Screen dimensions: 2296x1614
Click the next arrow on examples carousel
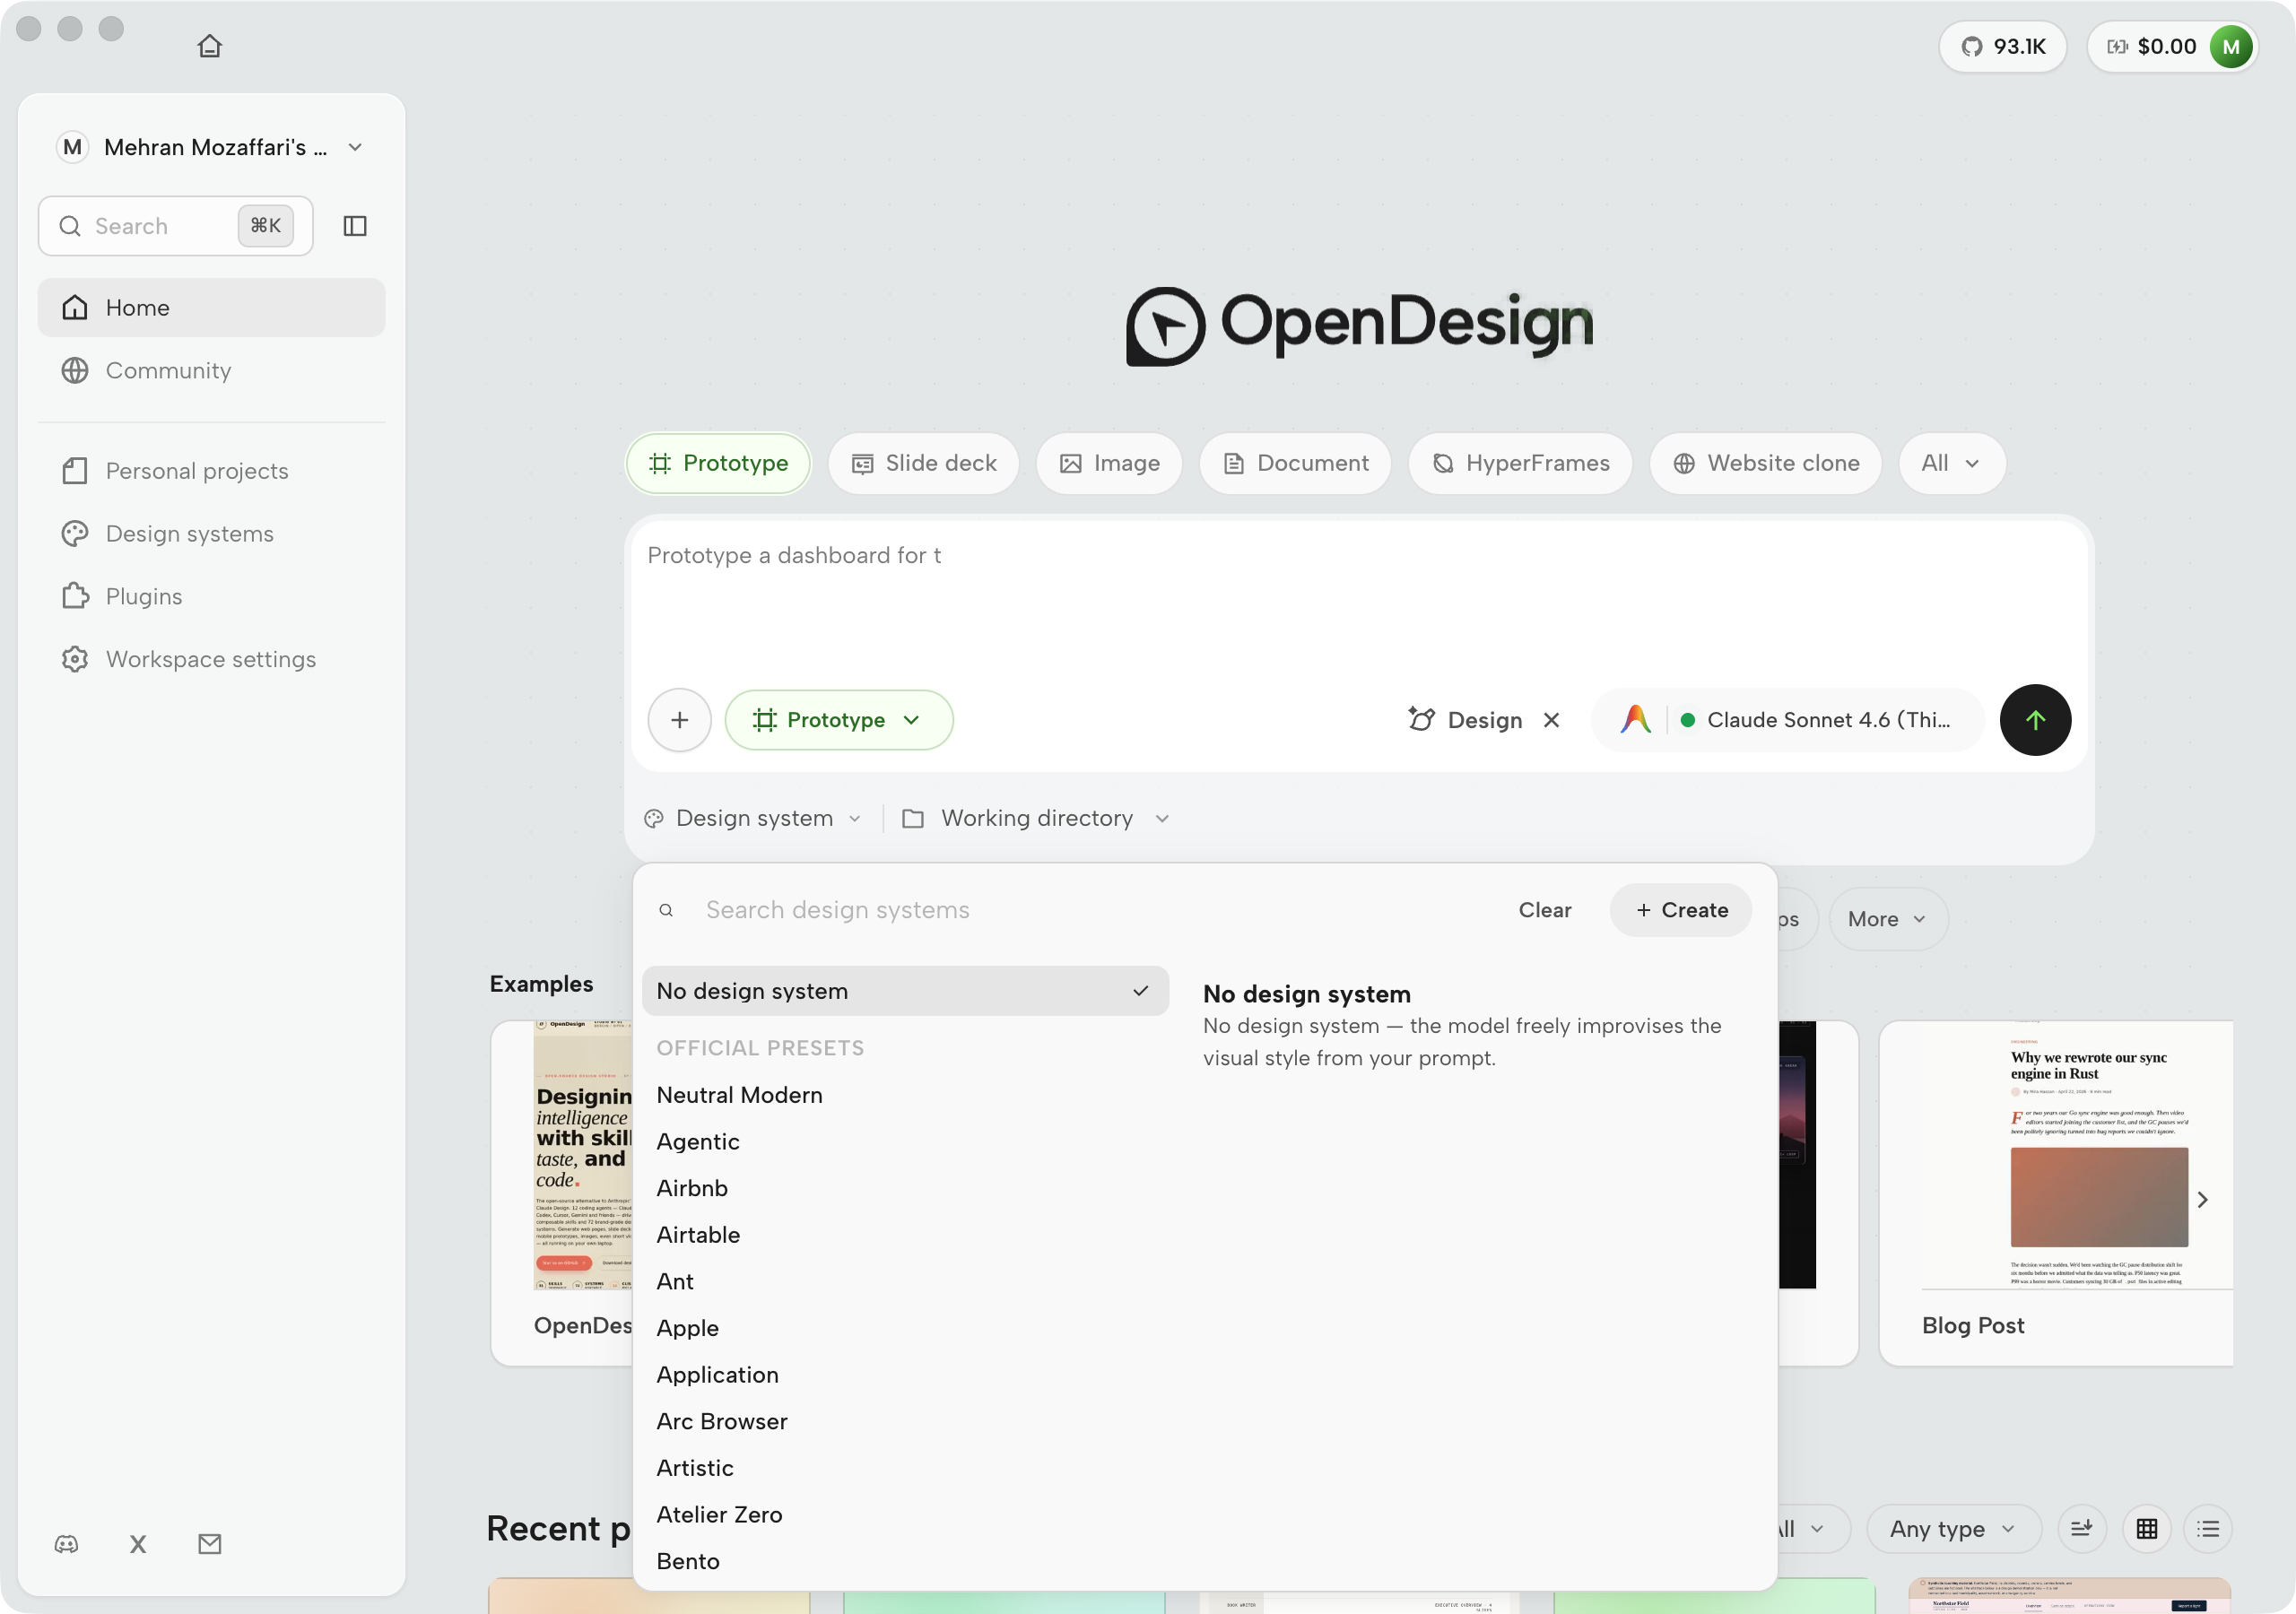[2202, 1199]
